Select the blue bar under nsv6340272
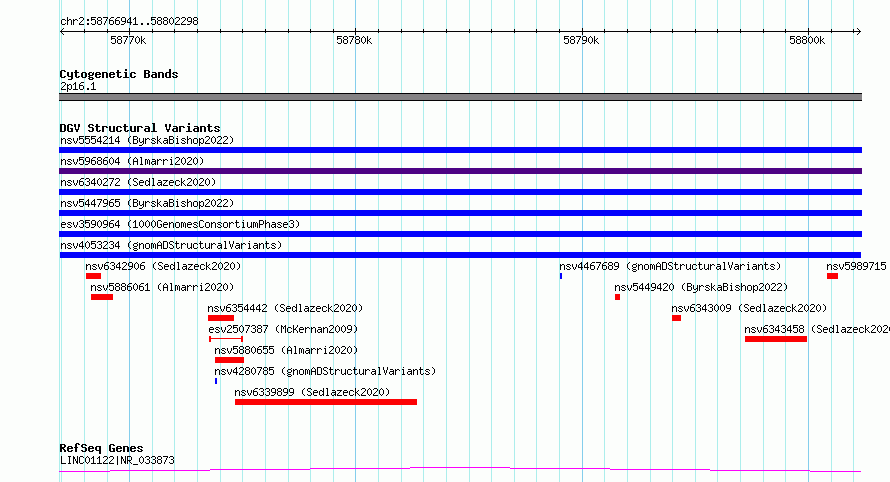This screenshot has height=482, width=890. pyautogui.click(x=460, y=192)
